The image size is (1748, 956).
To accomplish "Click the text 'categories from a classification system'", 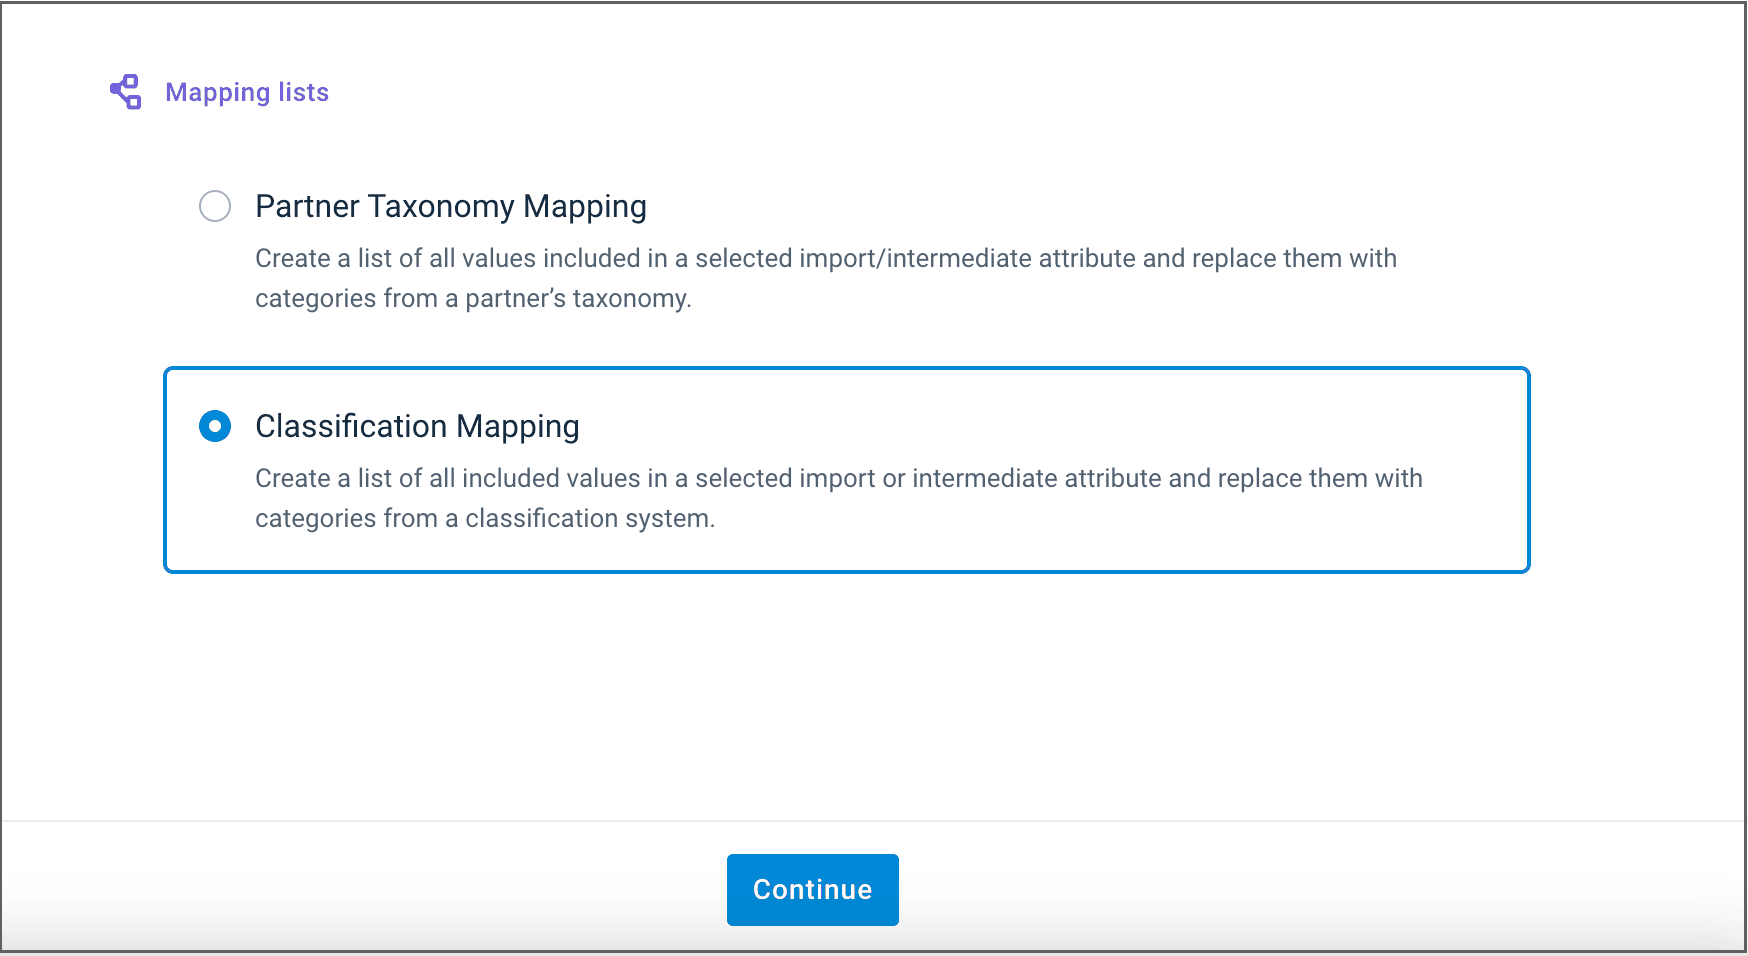I will [484, 518].
